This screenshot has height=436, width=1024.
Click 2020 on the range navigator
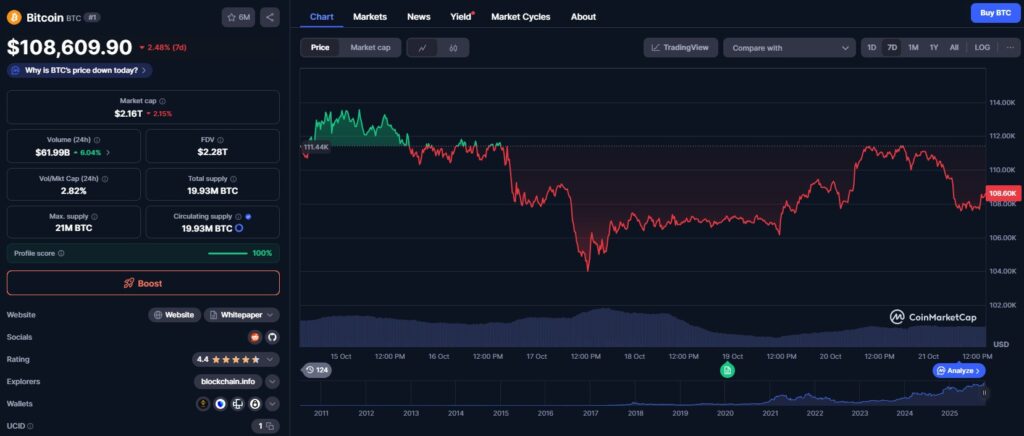pos(725,413)
